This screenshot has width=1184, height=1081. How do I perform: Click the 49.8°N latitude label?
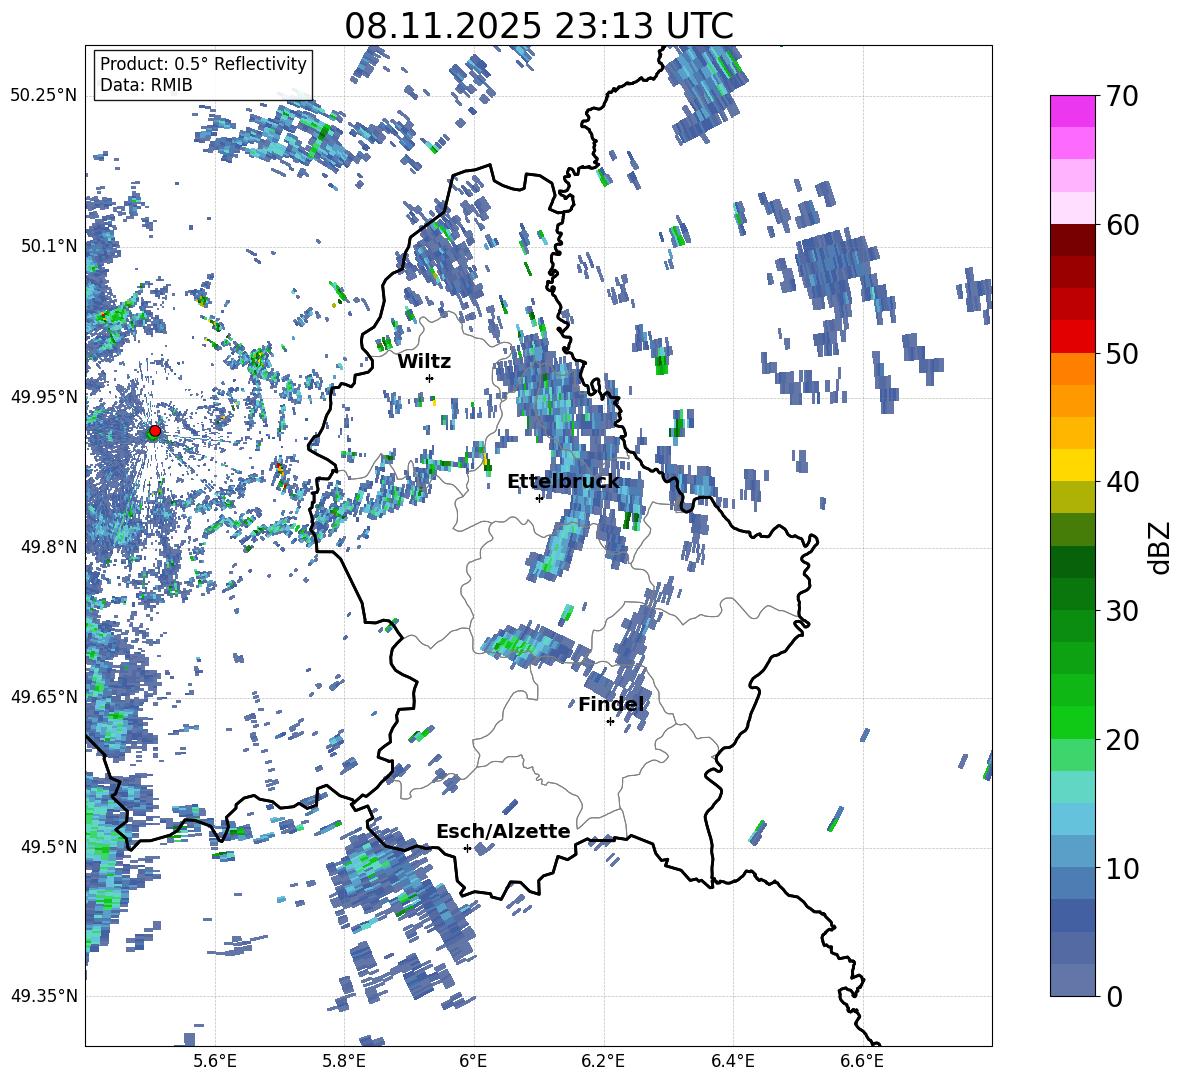[49, 547]
